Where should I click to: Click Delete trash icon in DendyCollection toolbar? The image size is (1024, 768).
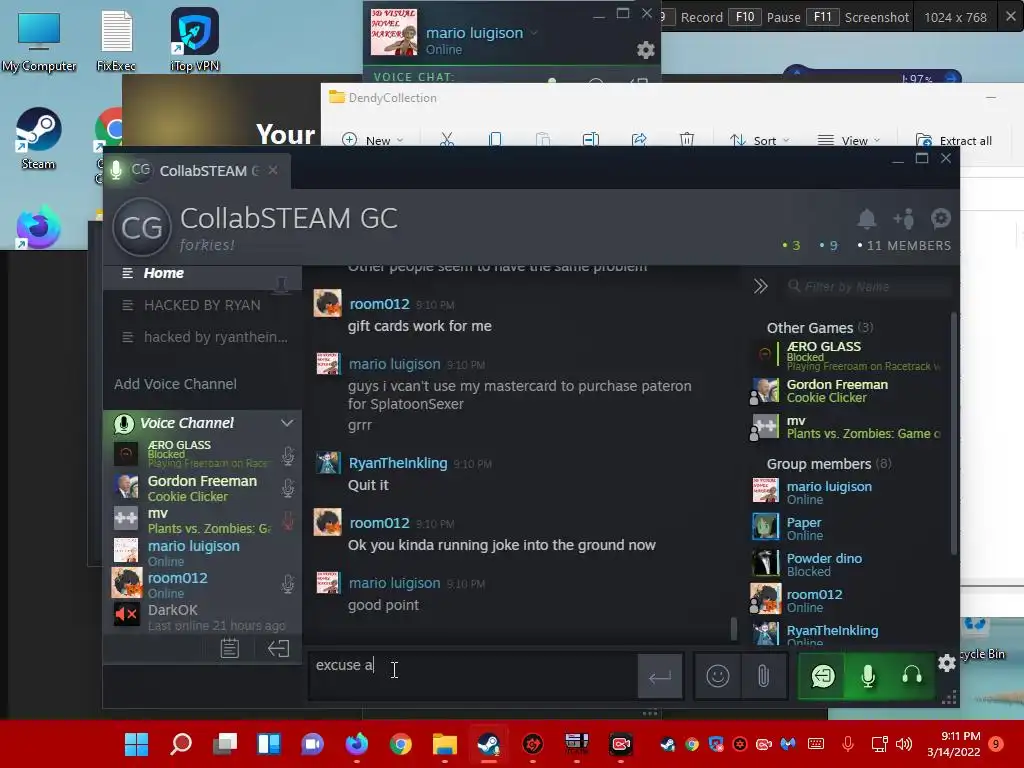click(687, 139)
